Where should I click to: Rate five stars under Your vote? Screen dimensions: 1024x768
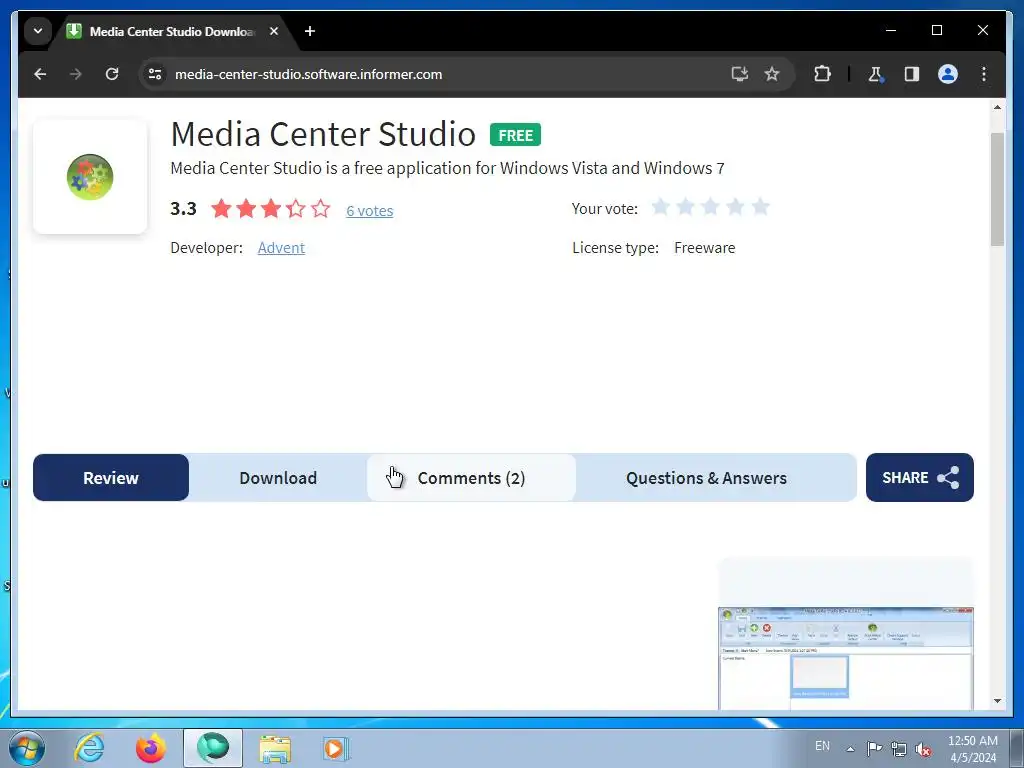pyautogui.click(x=760, y=208)
